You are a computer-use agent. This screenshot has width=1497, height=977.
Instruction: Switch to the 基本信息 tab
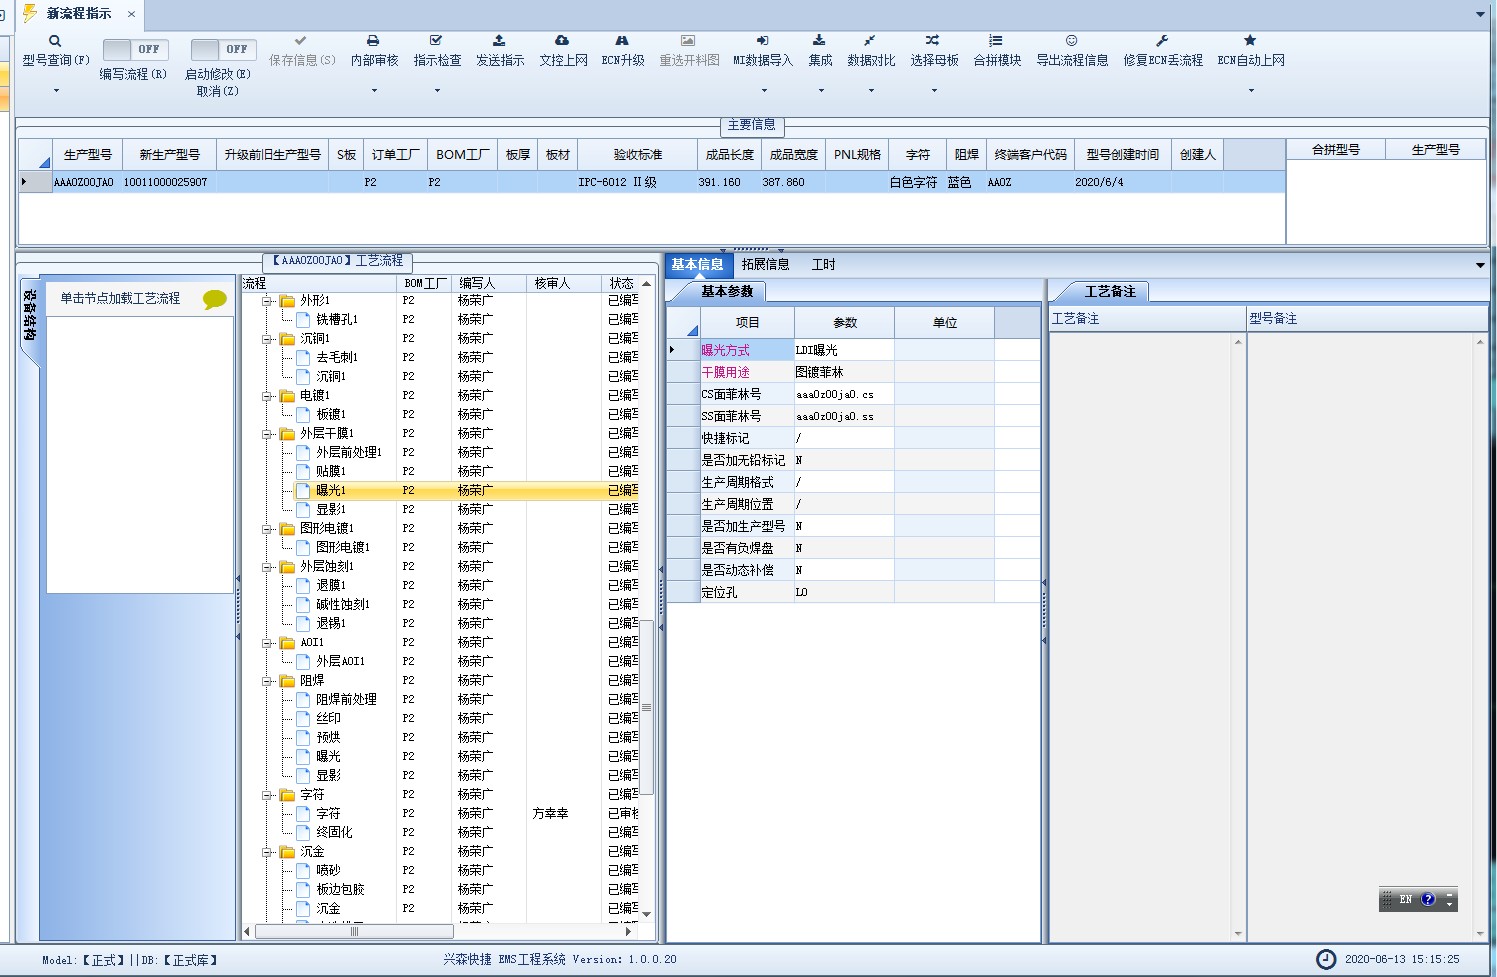[x=697, y=265]
